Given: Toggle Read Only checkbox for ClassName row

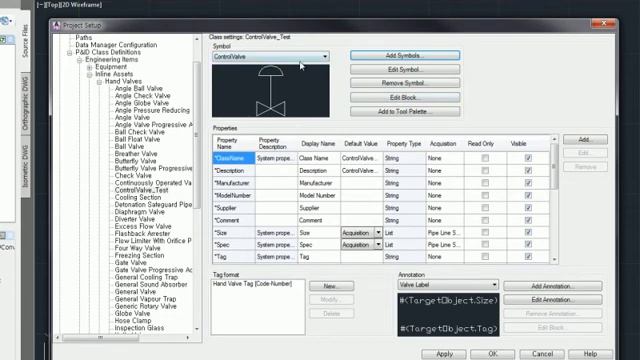Looking at the screenshot, I should (x=485, y=158).
